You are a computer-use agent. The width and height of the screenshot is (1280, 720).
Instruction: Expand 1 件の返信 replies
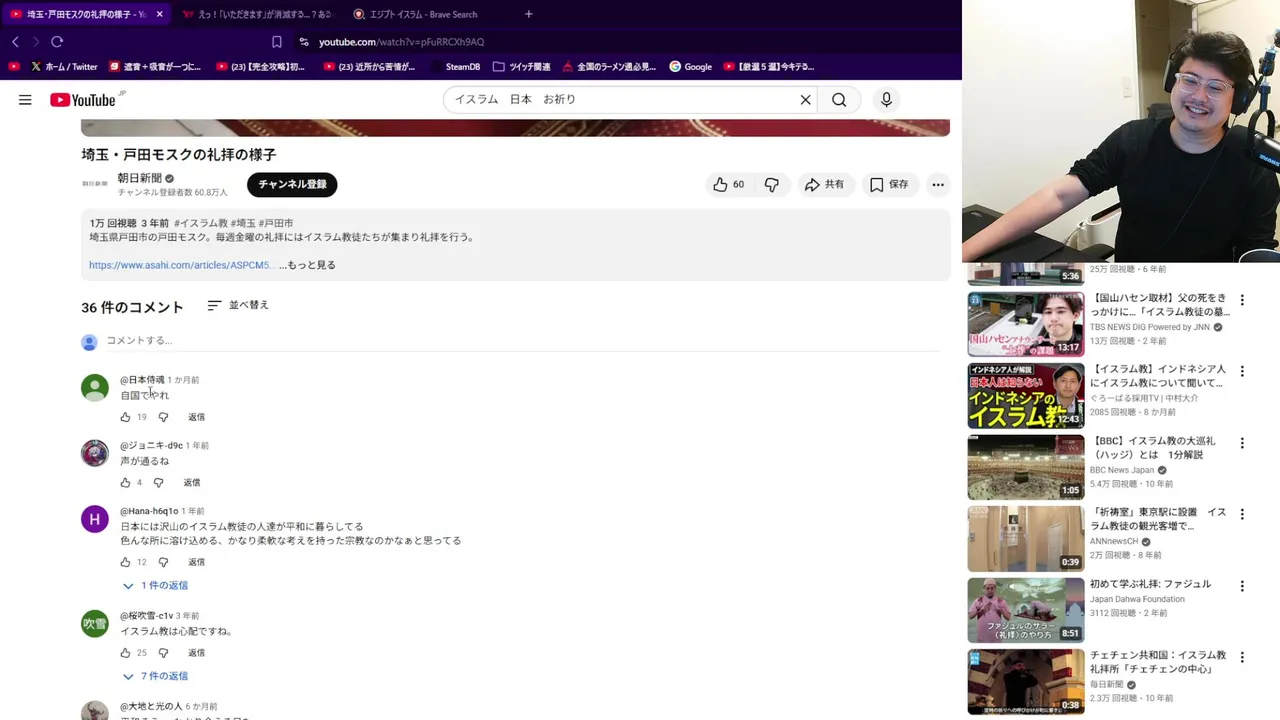(x=155, y=586)
